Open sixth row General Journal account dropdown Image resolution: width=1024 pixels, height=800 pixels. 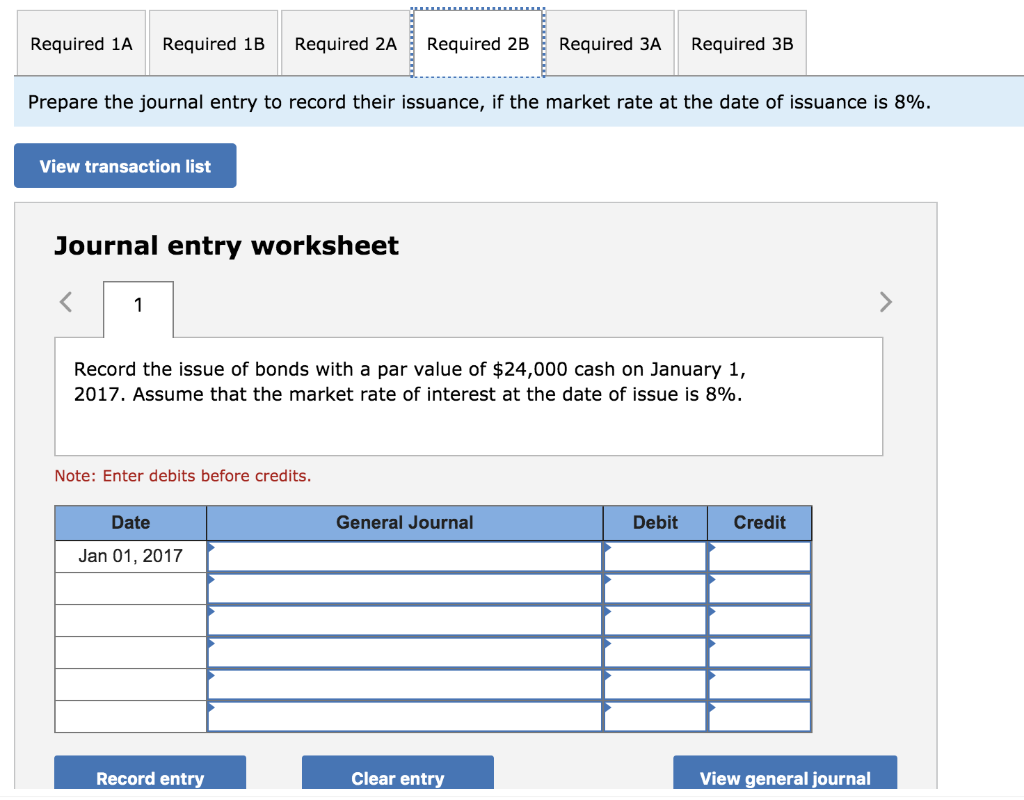pyautogui.click(x=405, y=716)
